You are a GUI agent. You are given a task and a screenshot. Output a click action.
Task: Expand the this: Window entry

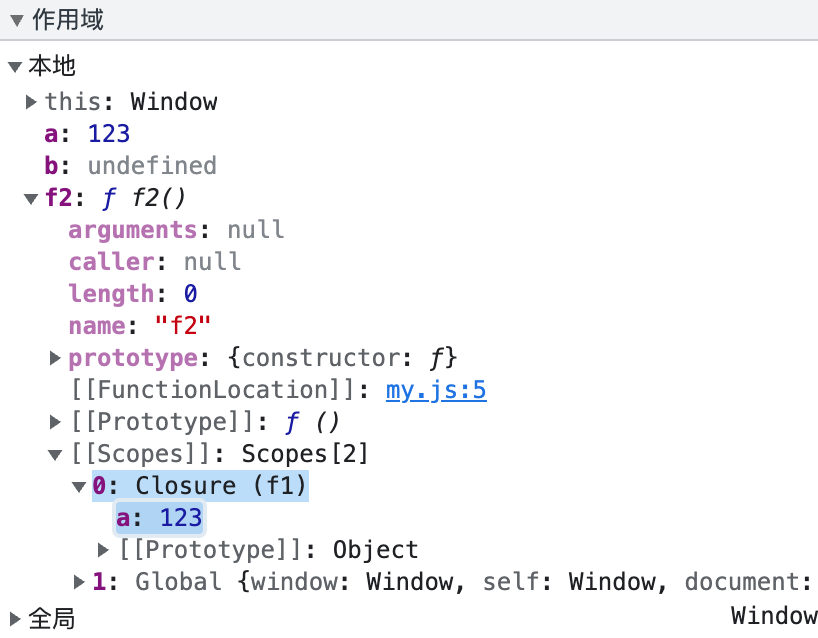[x=32, y=101]
